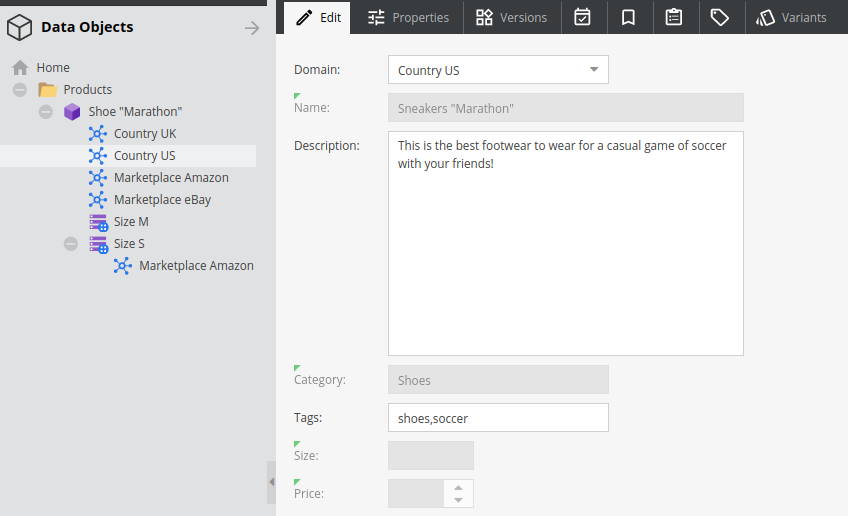Select Size S tree item

pyautogui.click(x=129, y=244)
